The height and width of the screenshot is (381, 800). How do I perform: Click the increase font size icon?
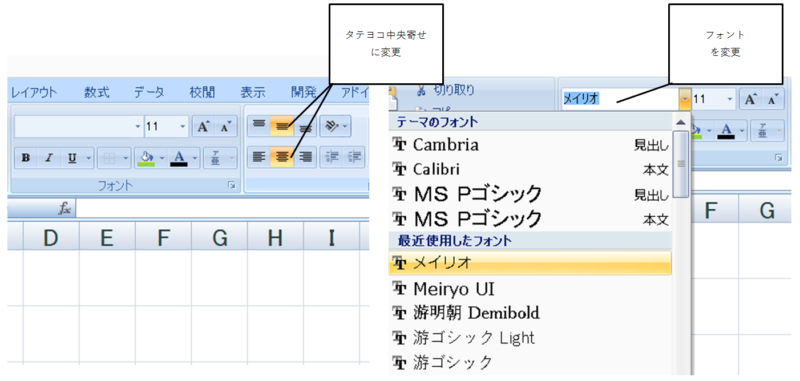tap(203, 126)
